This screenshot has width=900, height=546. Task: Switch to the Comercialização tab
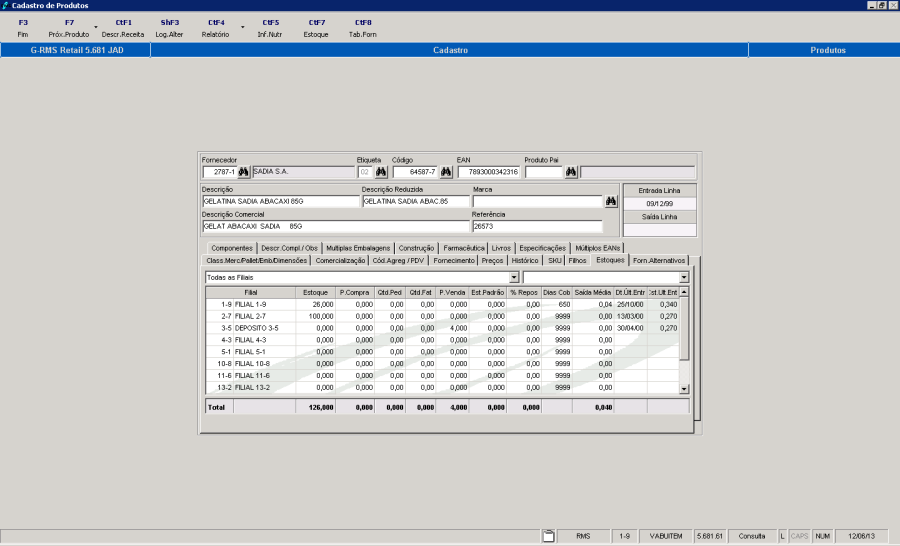pyautogui.click(x=340, y=261)
